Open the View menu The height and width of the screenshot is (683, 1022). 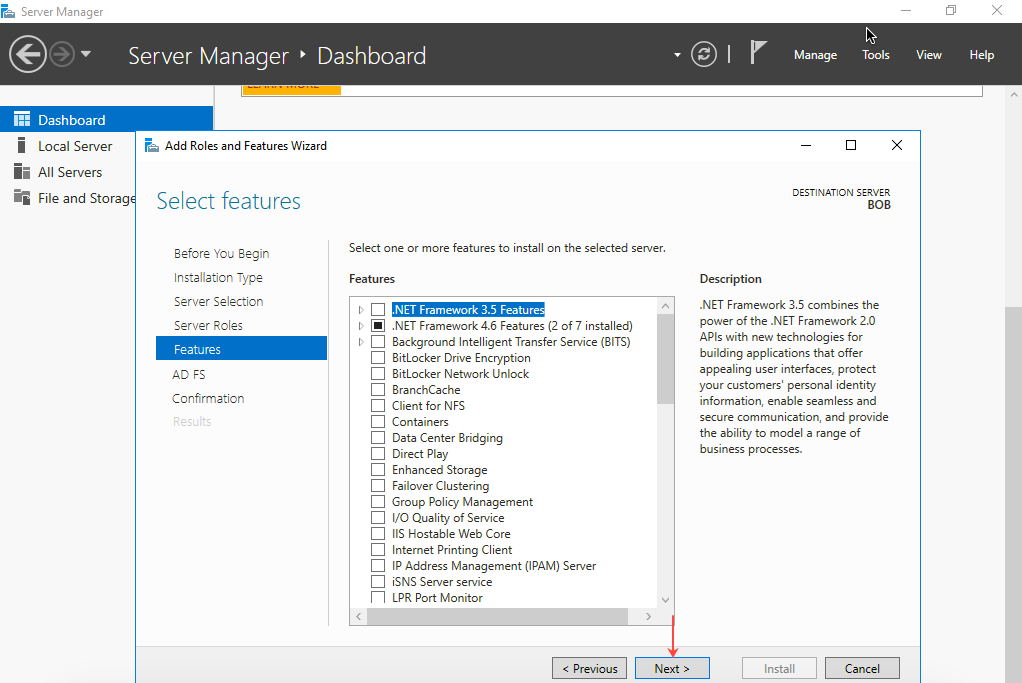tap(928, 55)
